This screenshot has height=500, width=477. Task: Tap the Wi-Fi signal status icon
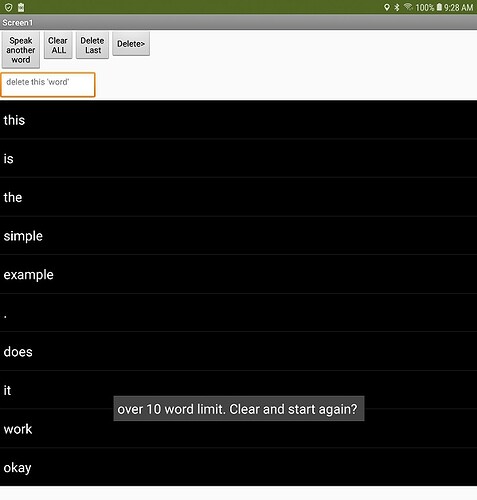pos(408,7)
